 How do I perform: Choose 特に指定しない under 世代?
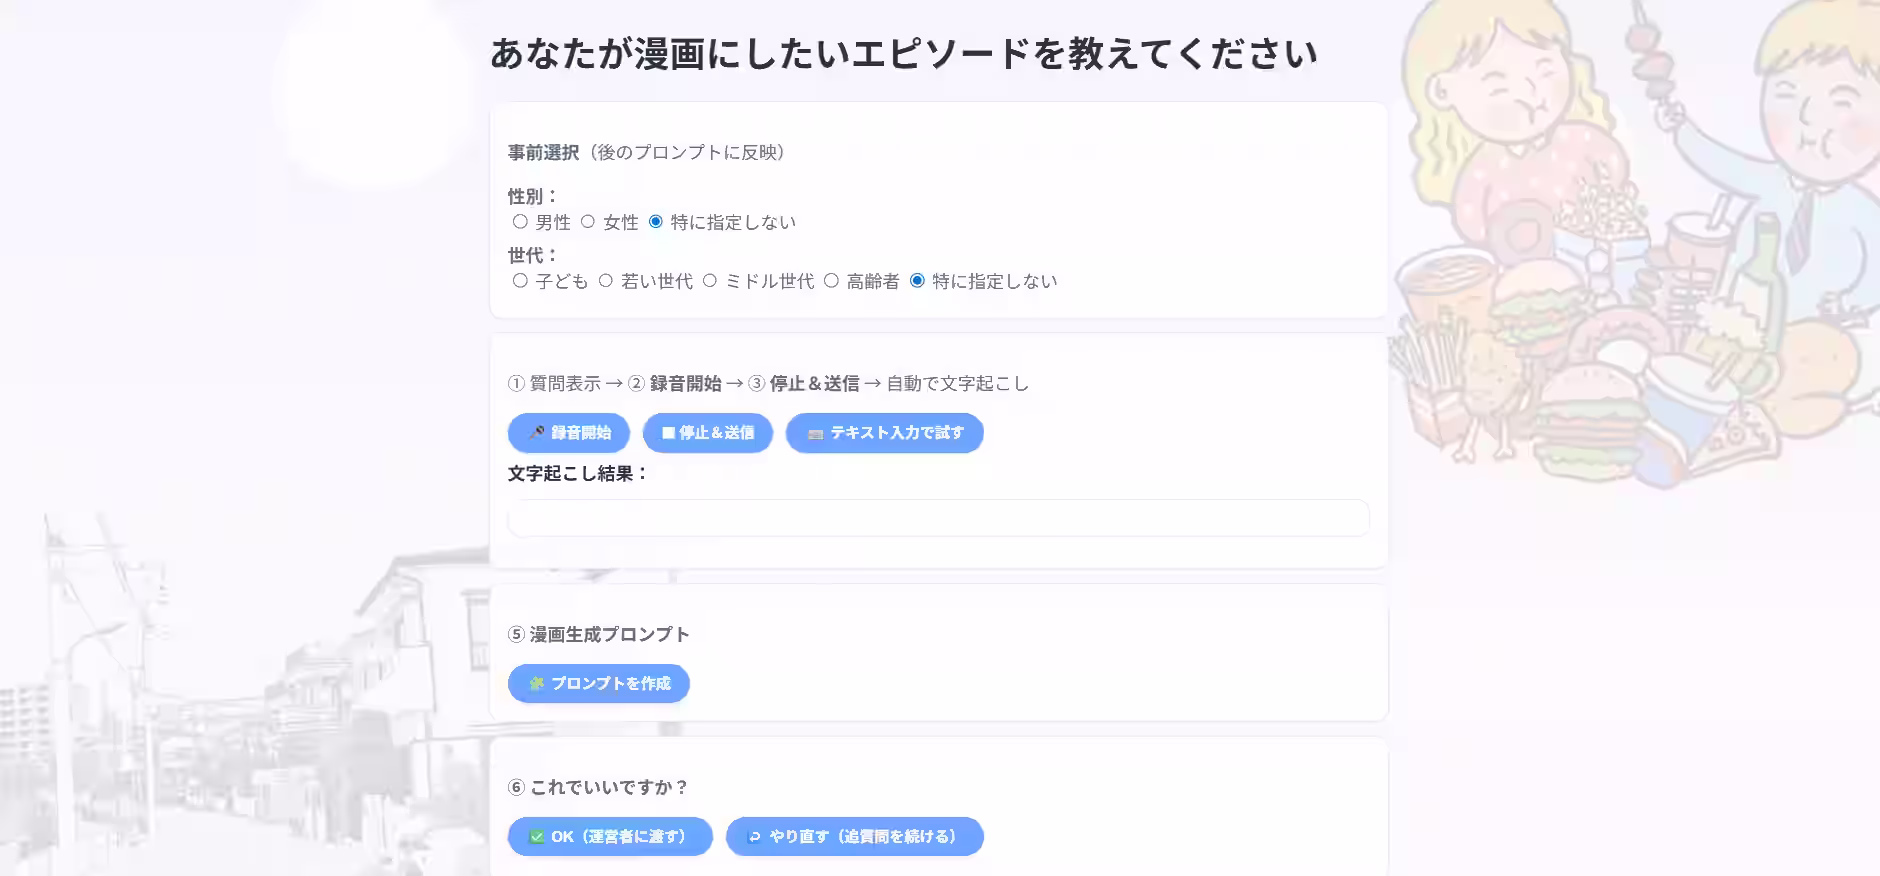click(919, 281)
